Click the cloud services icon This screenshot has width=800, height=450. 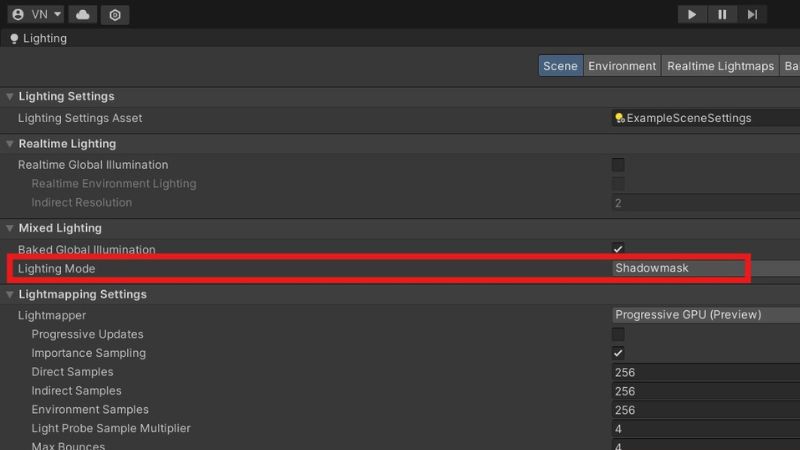point(83,14)
